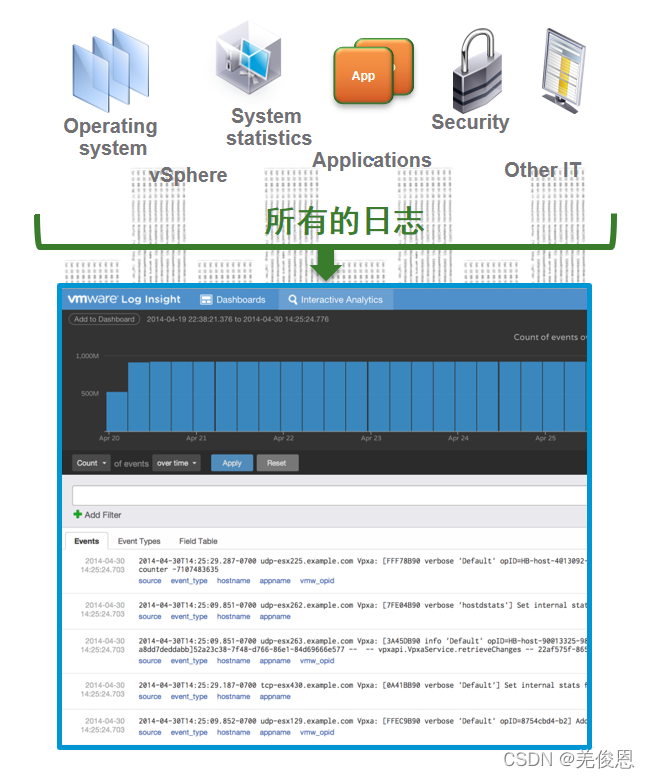This screenshot has height=778, width=650.
Task: Click source field of esx430 event
Action: tap(150, 696)
